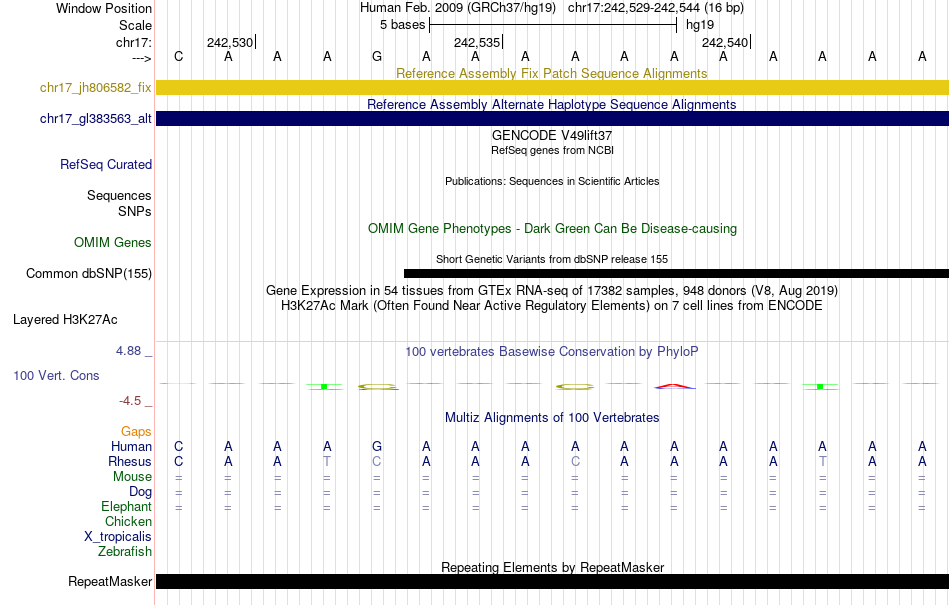The image size is (950, 605).
Task: Click the navy alternate haplotype alignment bar
Action: pos(553,118)
